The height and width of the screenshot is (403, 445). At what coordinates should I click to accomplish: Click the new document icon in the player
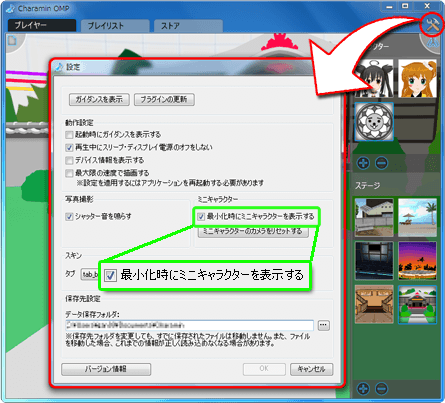[12, 40]
